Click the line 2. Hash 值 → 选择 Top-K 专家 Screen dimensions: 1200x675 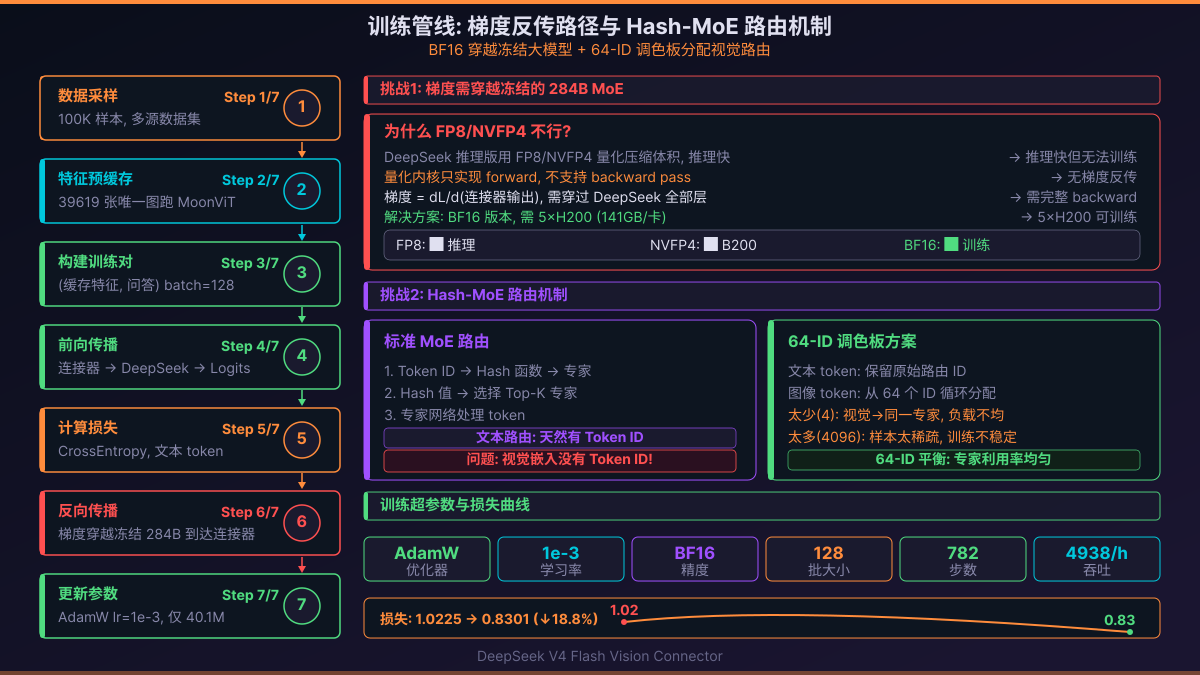481,393
